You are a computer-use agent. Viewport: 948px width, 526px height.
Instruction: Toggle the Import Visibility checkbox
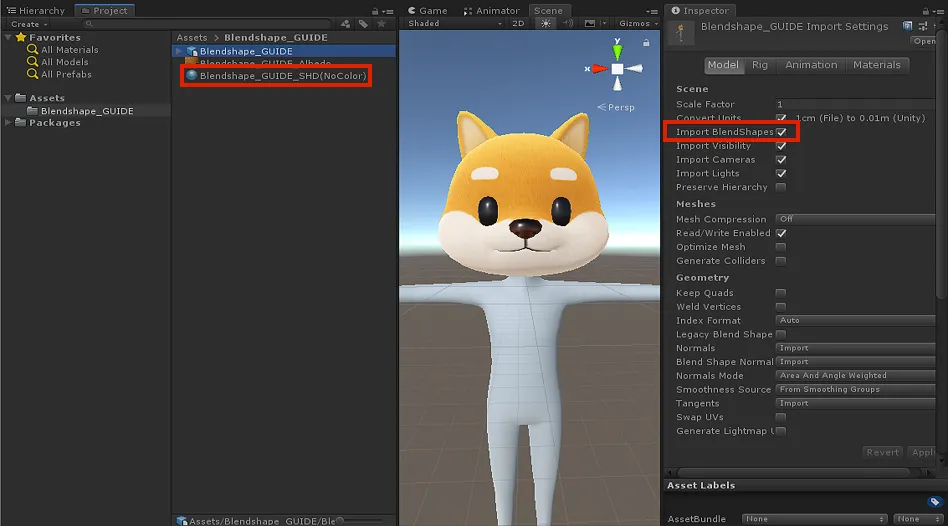click(781, 146)
